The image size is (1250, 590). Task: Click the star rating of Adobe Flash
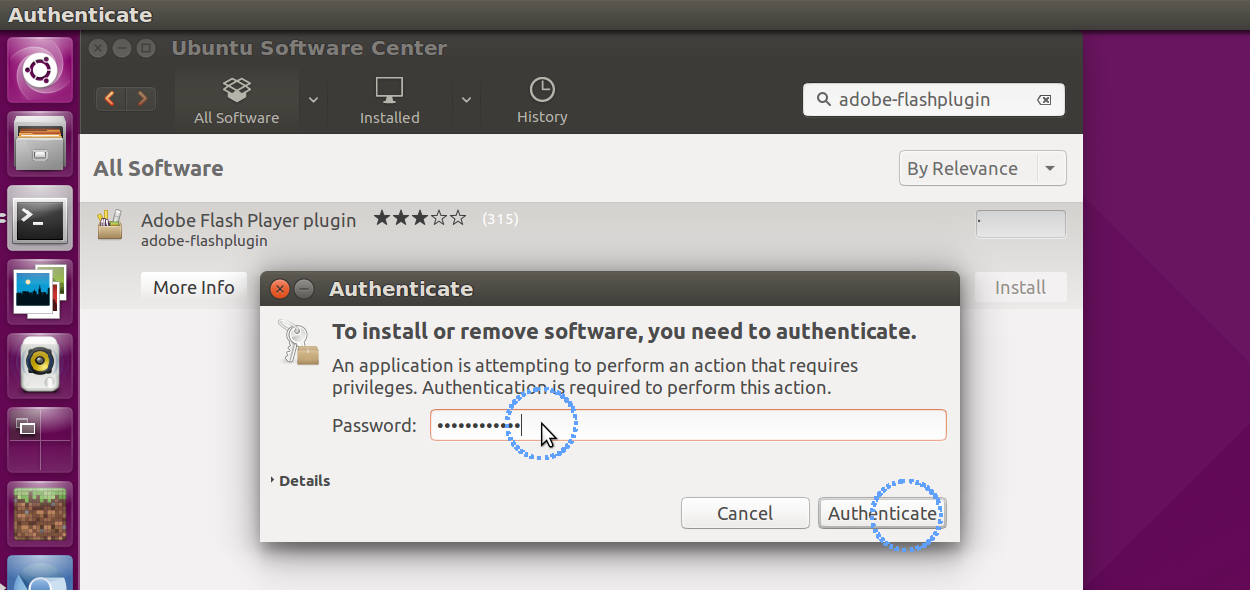[420, 218]
